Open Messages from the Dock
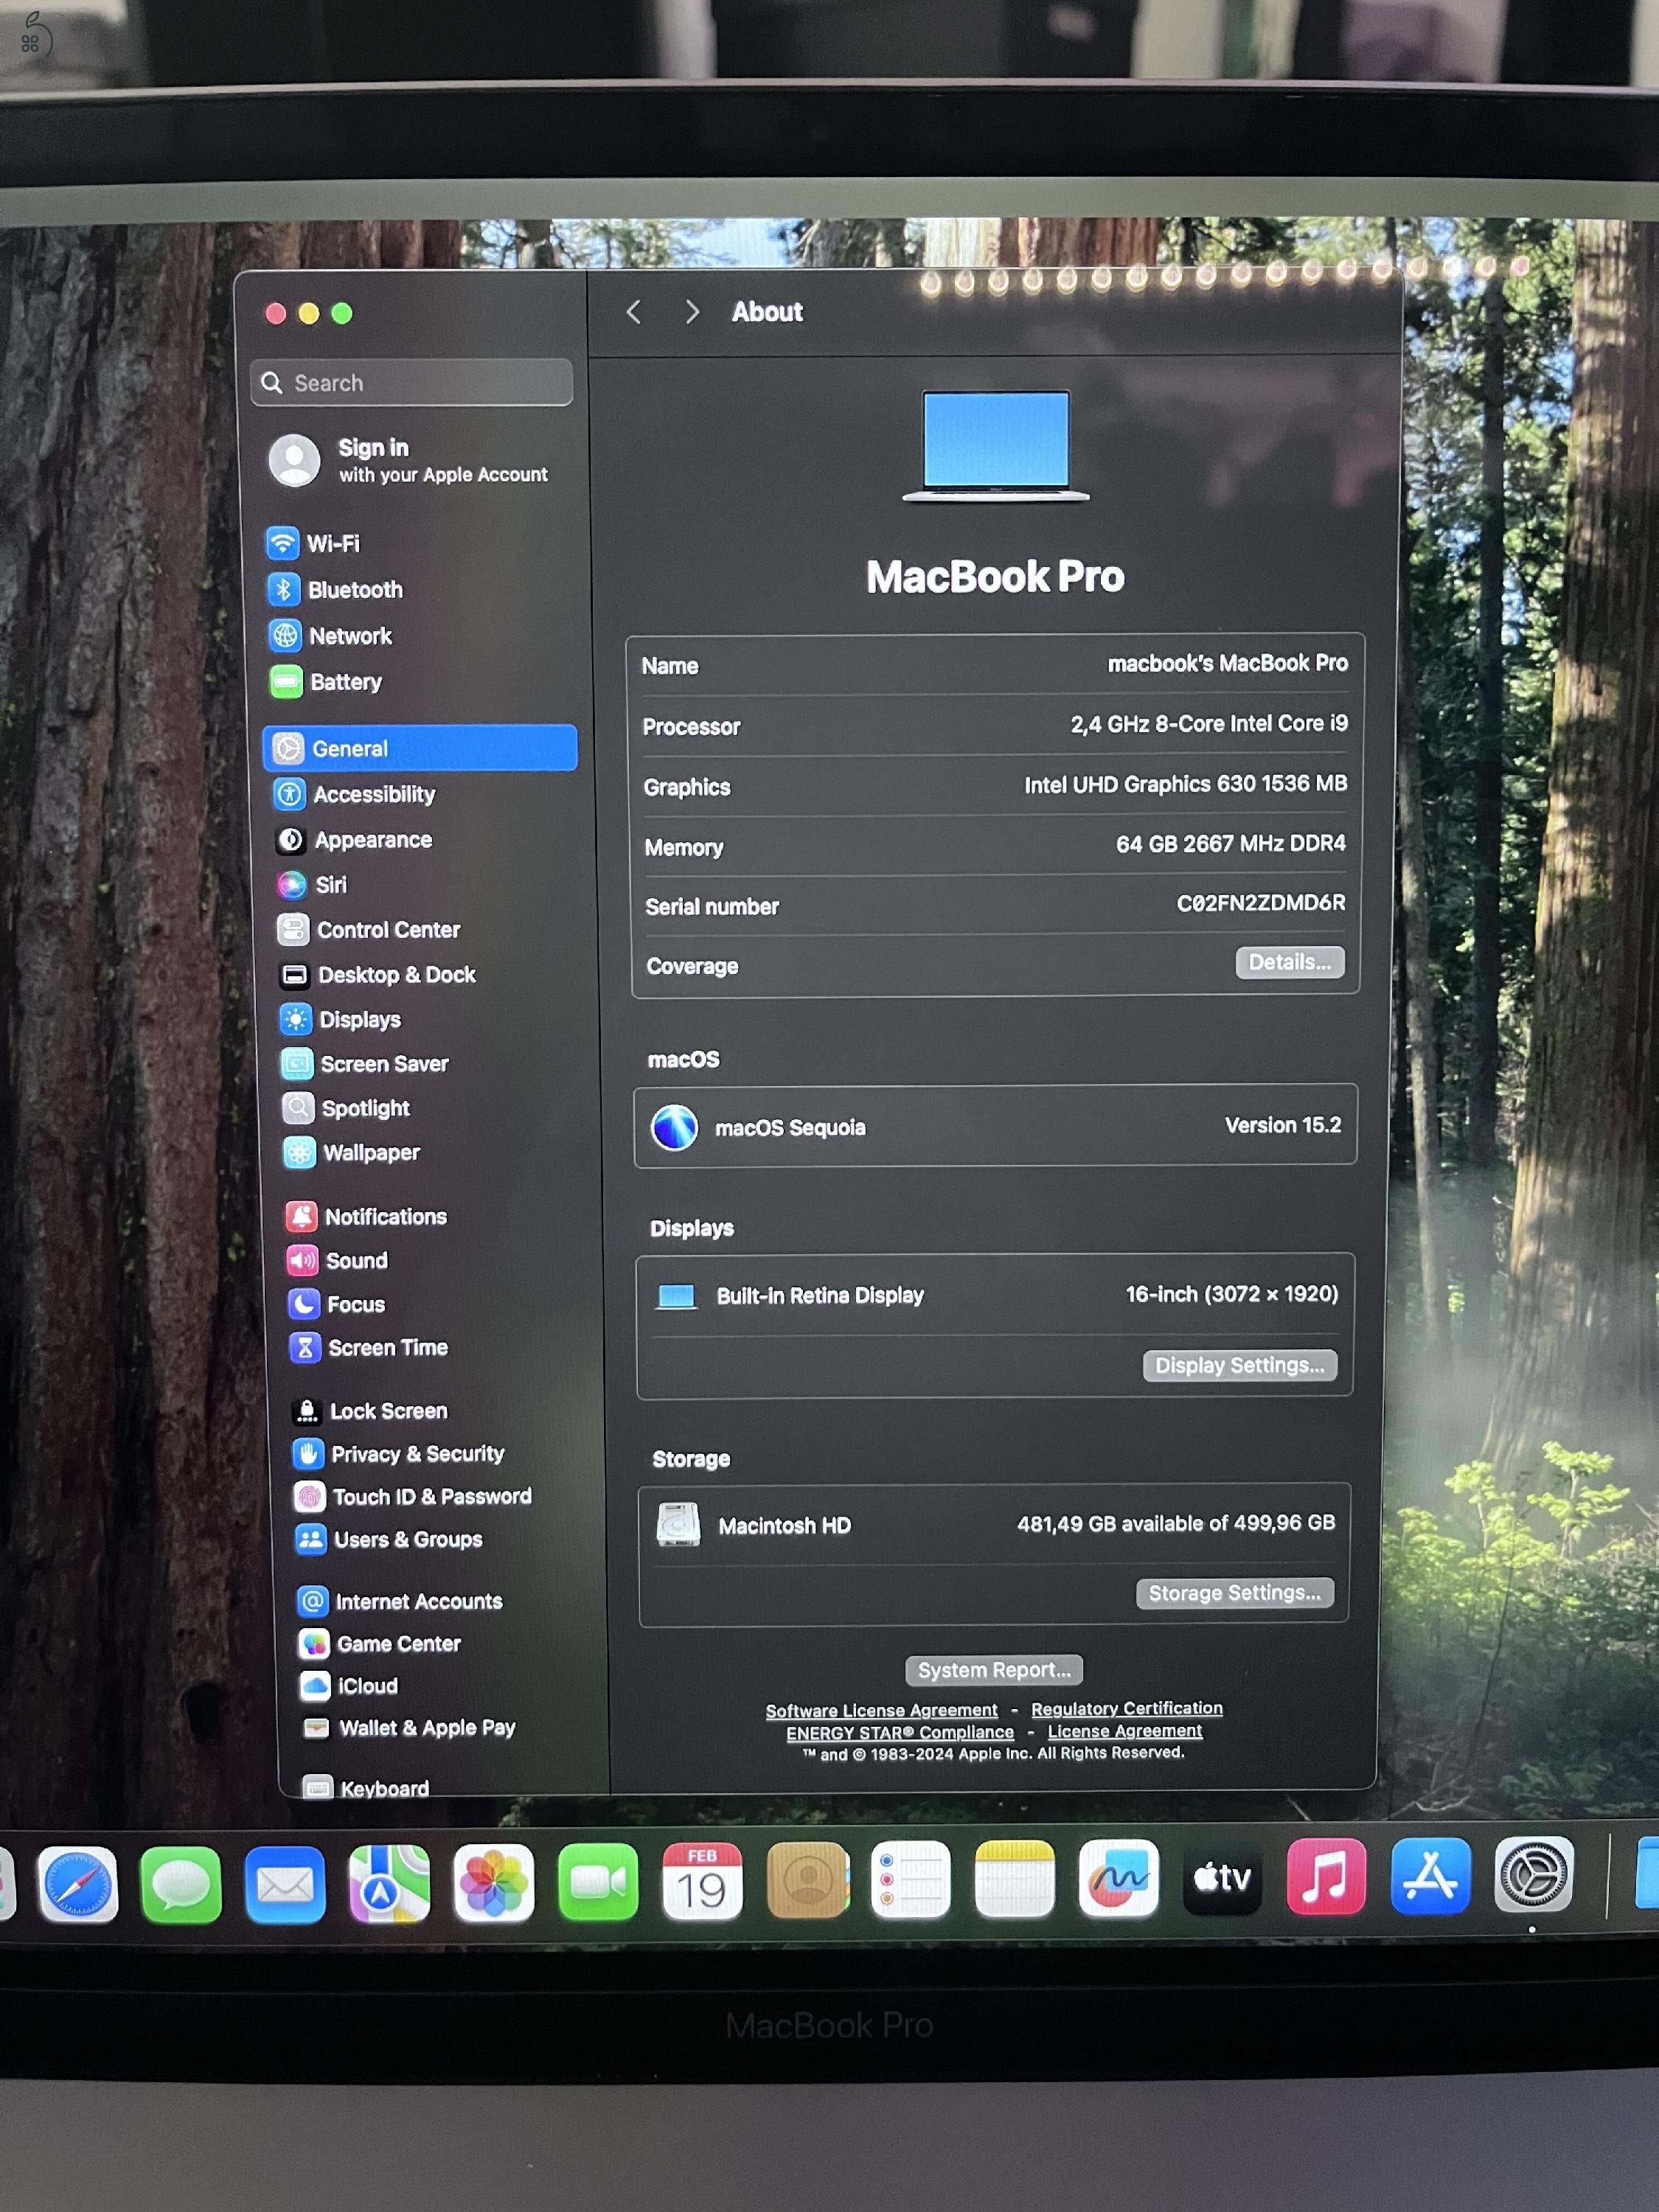The image size is (1659, 2212). coord(181,1884)
